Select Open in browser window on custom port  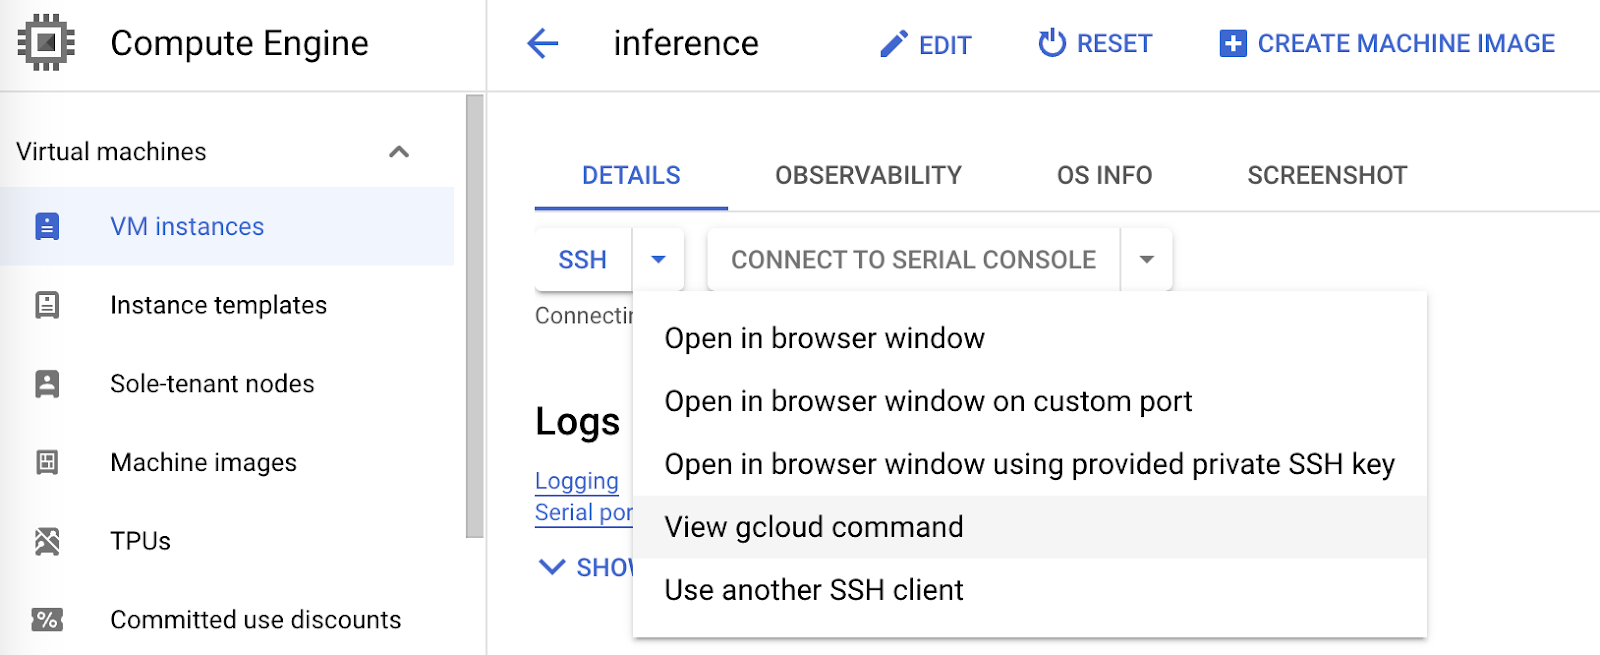pos(1030,402)
